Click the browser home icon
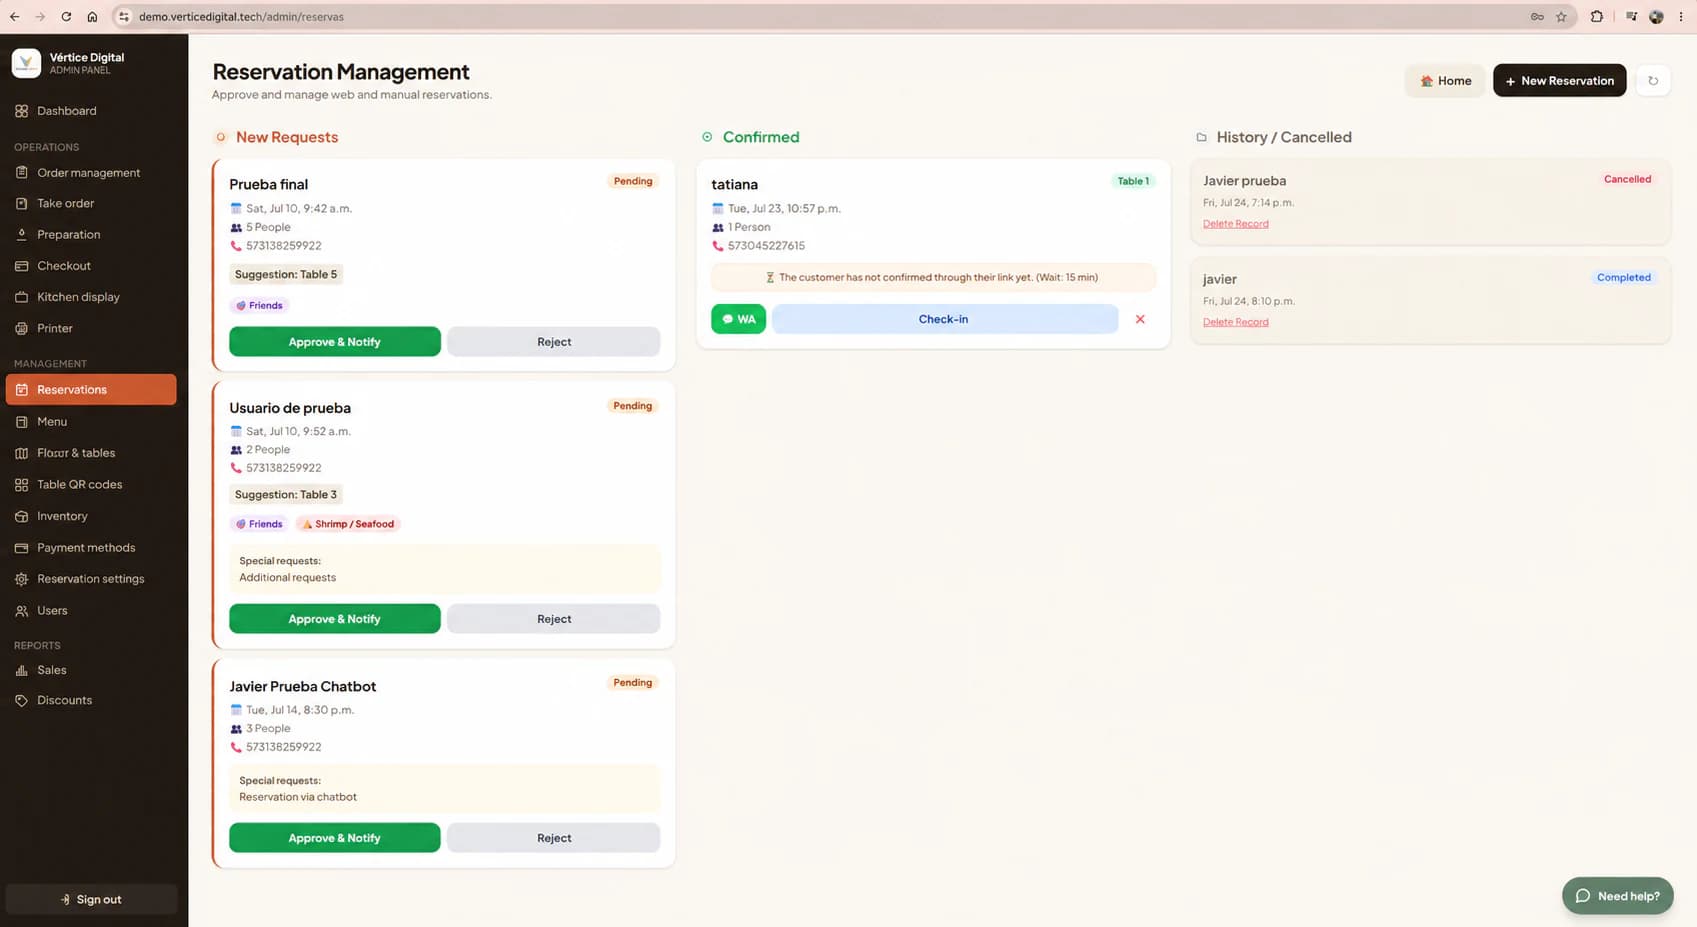The width and height of the screenshot is (1697, 927). click(x=92, y=17)
